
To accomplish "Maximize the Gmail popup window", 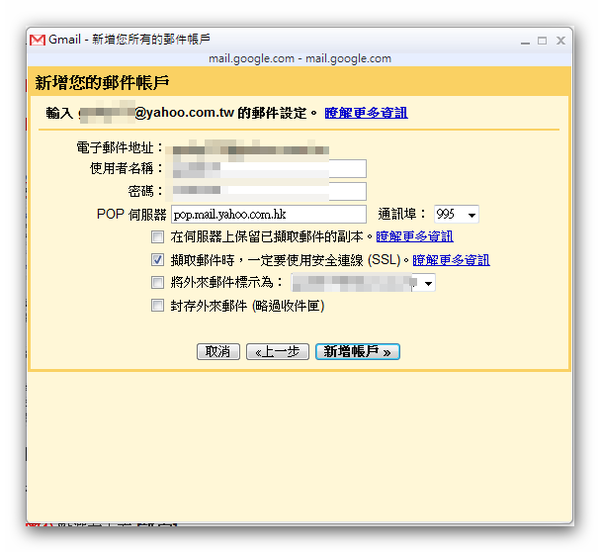I will pos(542,41).
